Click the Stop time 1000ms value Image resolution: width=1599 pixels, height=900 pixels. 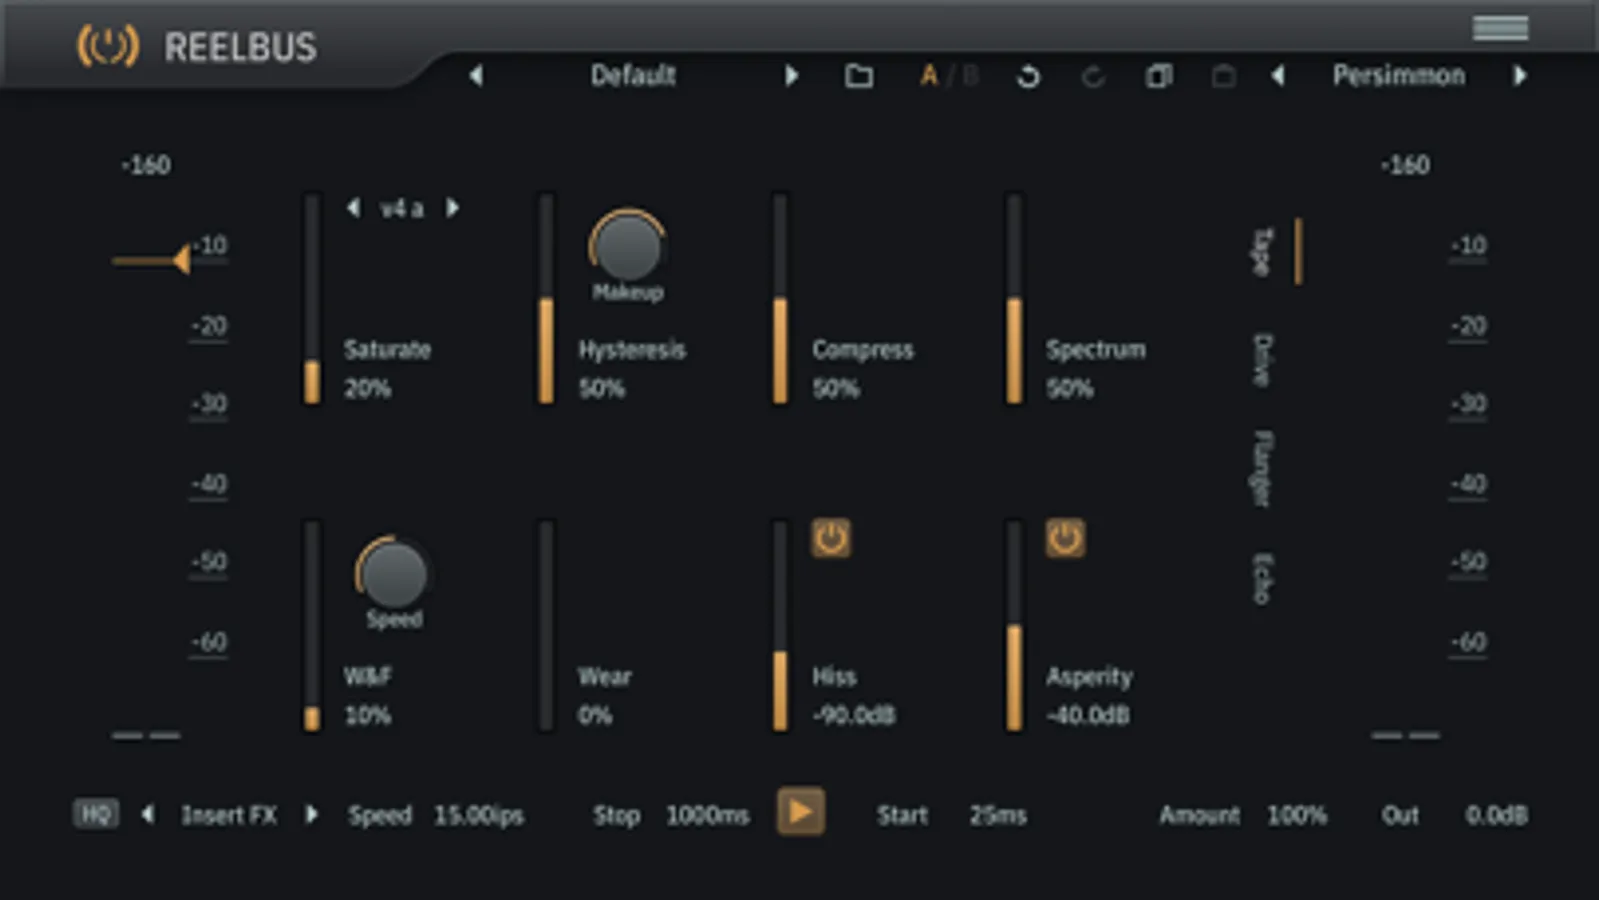(x=708, y=815)
